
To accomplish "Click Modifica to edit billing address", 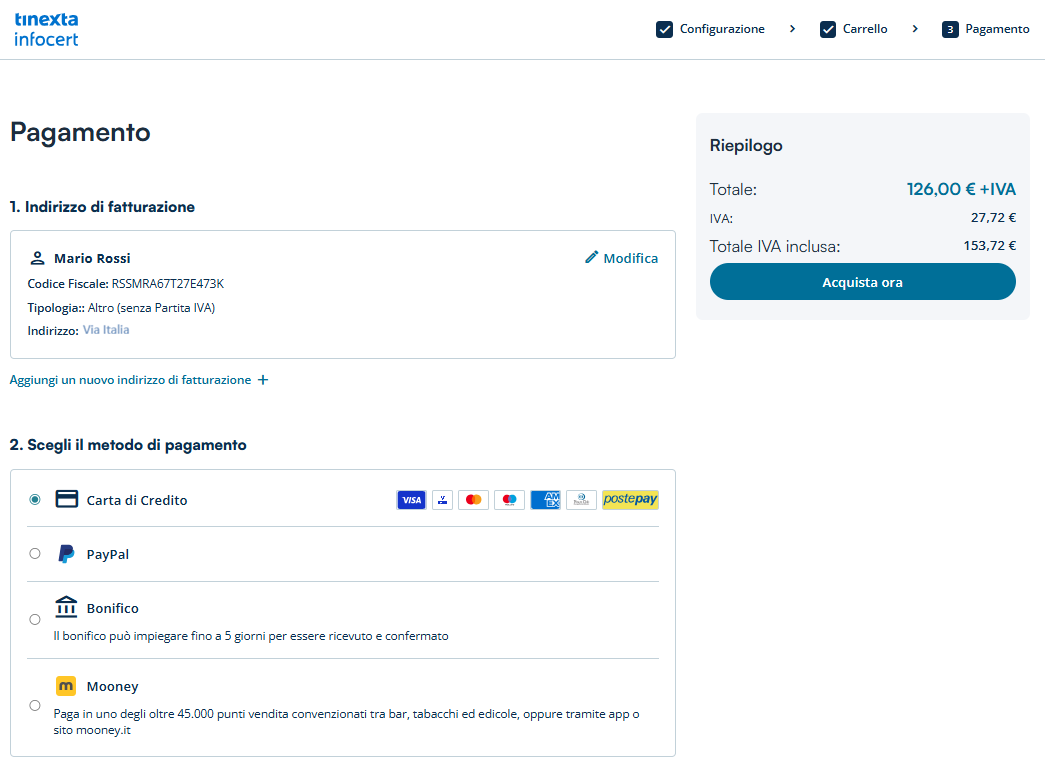I will pyautogui.click(x=621, y=258).
